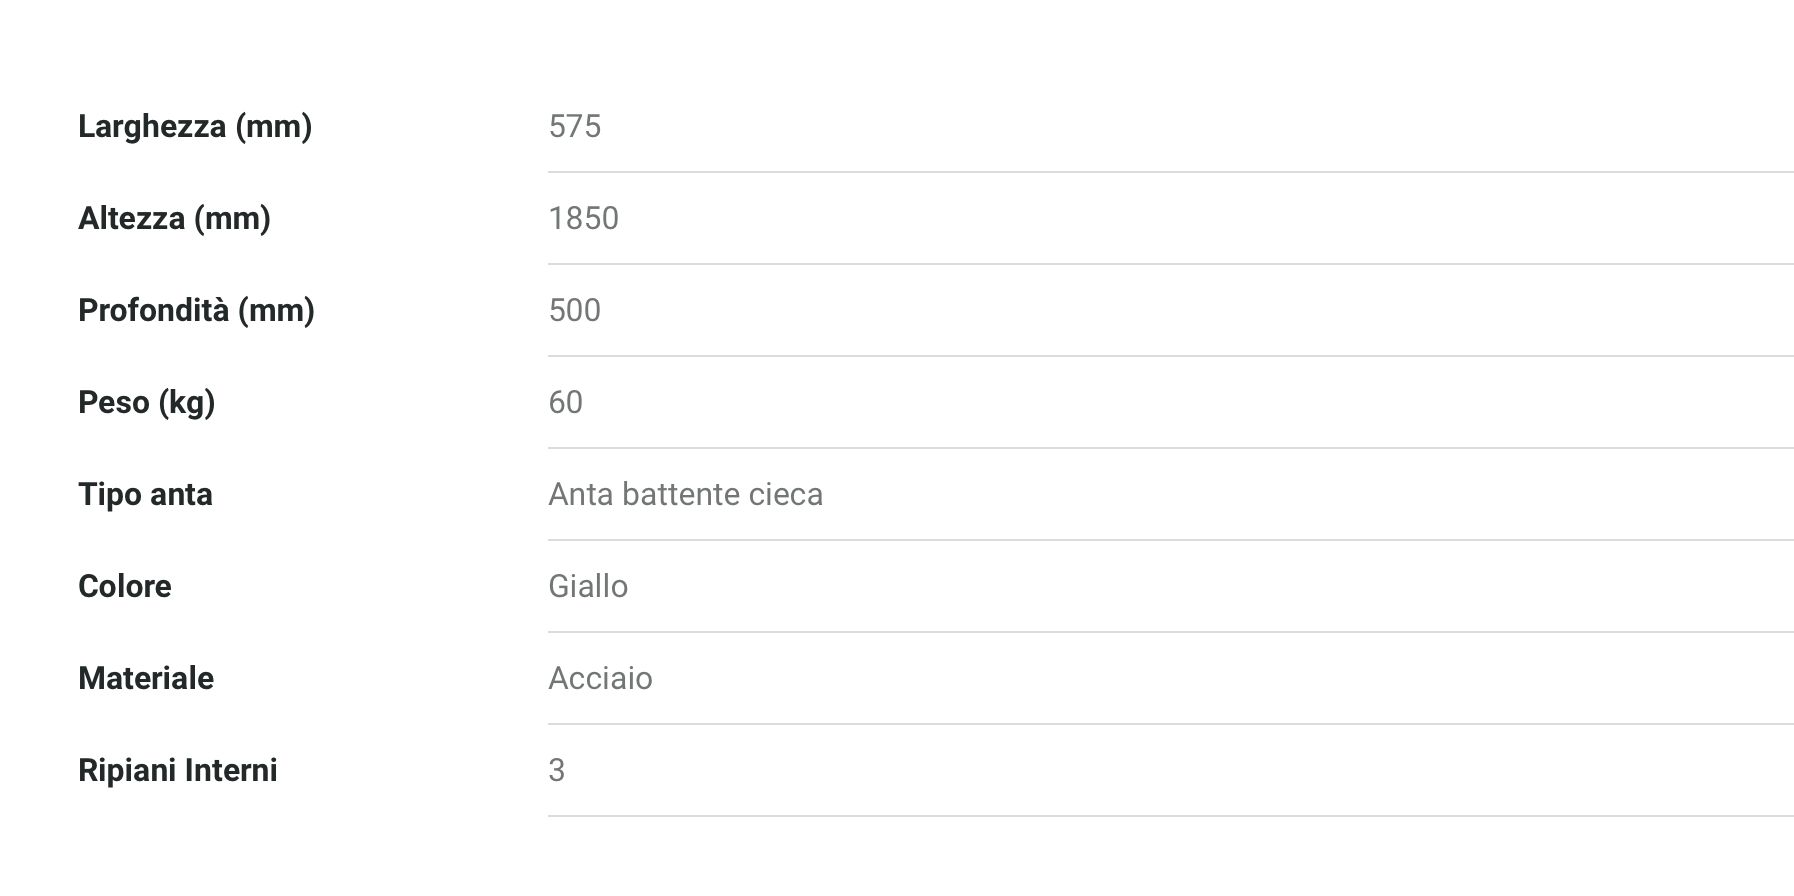Click the Altezza (mm) label
1794x896 pixels.
click(174, 219)
